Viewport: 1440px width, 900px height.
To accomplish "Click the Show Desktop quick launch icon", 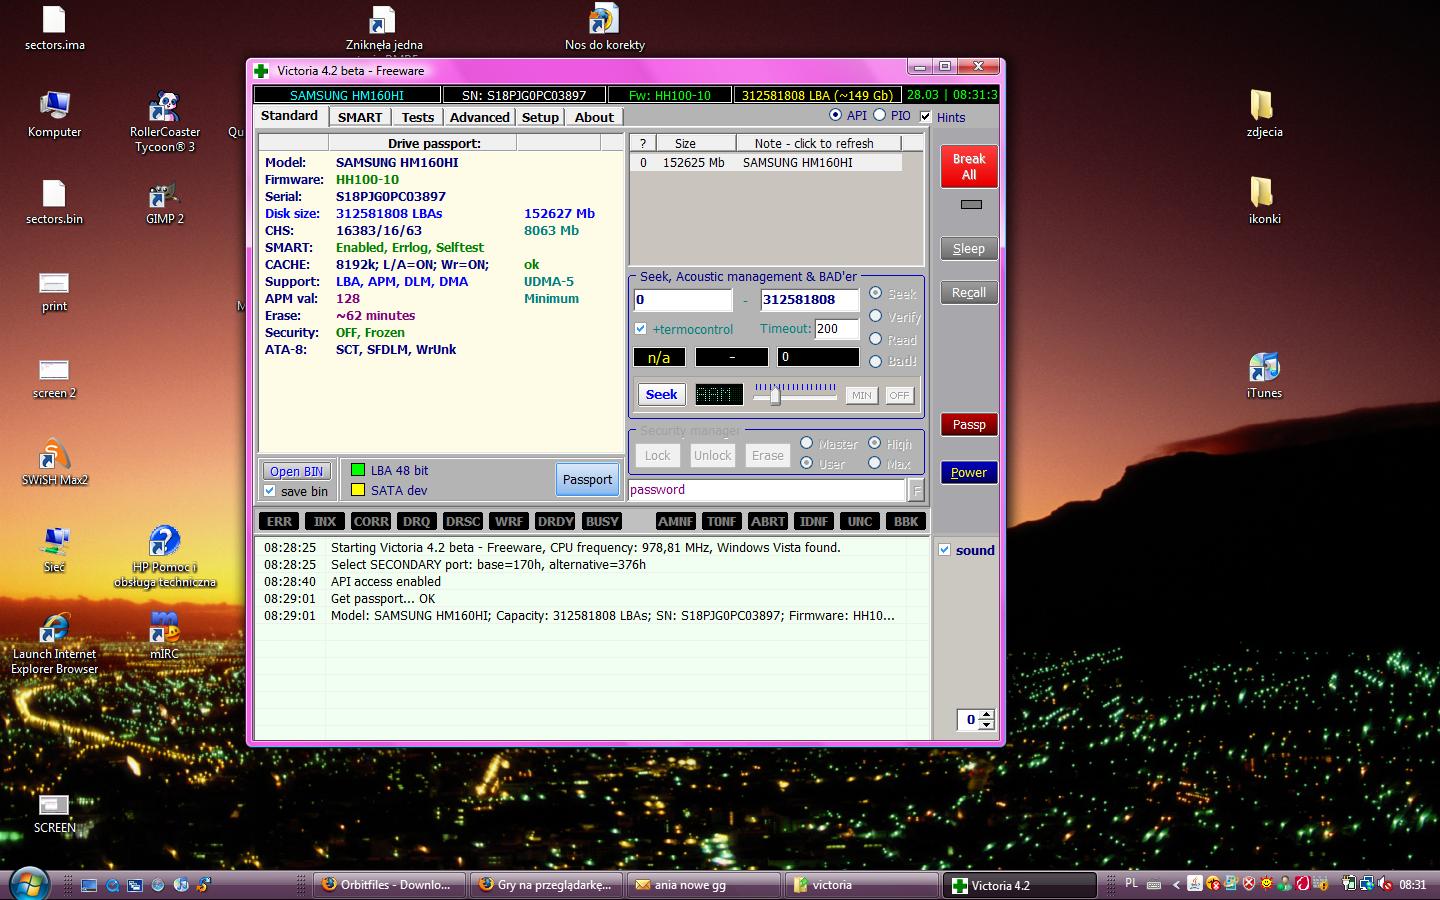I will [89, 885].
